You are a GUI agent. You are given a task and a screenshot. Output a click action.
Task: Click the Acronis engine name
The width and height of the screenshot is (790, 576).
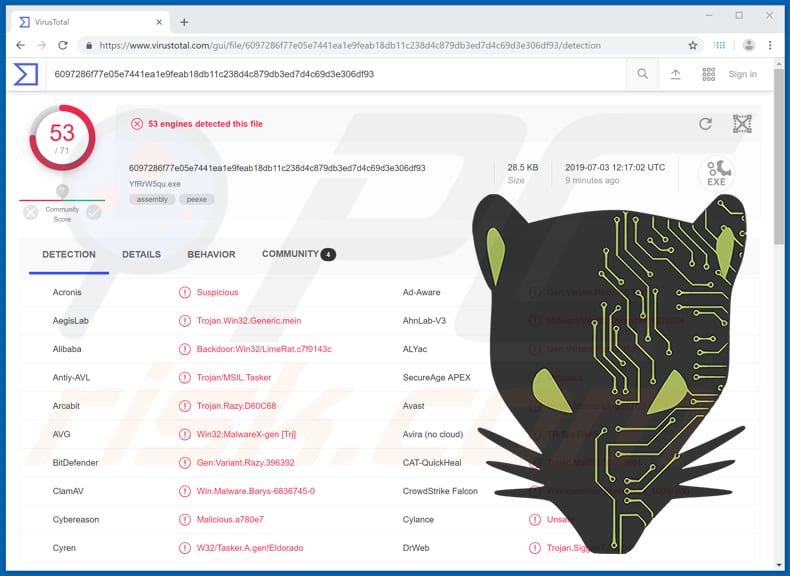point(67,292)
